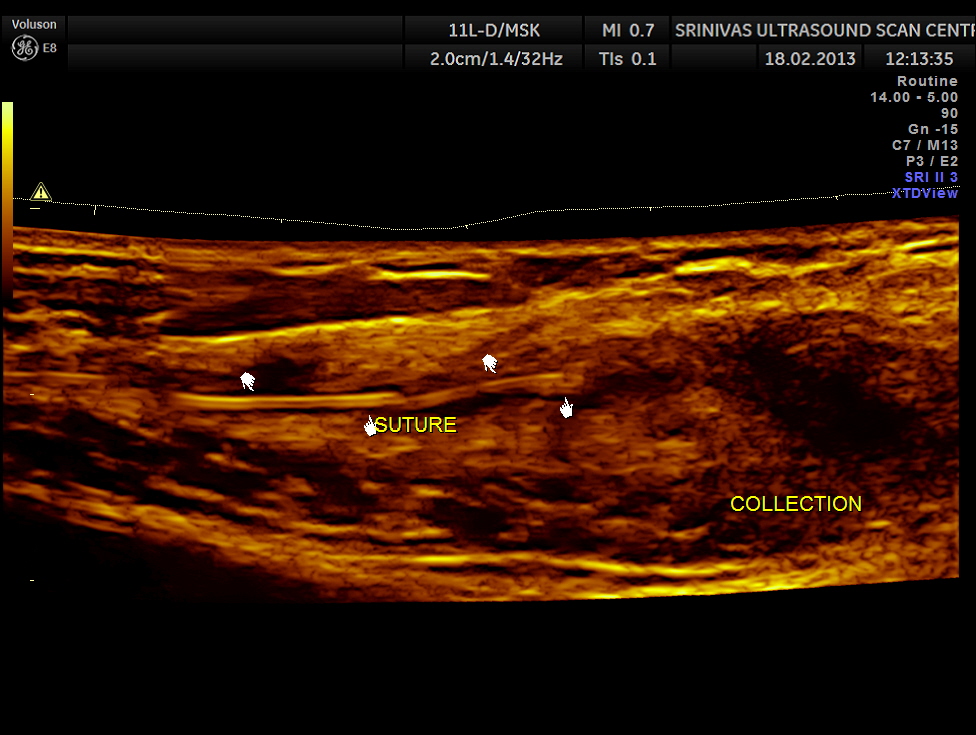The height and width of the screenshot is (735, 976).
Task: Click the MI 0.7 indicator
Action: pos(628,30)
